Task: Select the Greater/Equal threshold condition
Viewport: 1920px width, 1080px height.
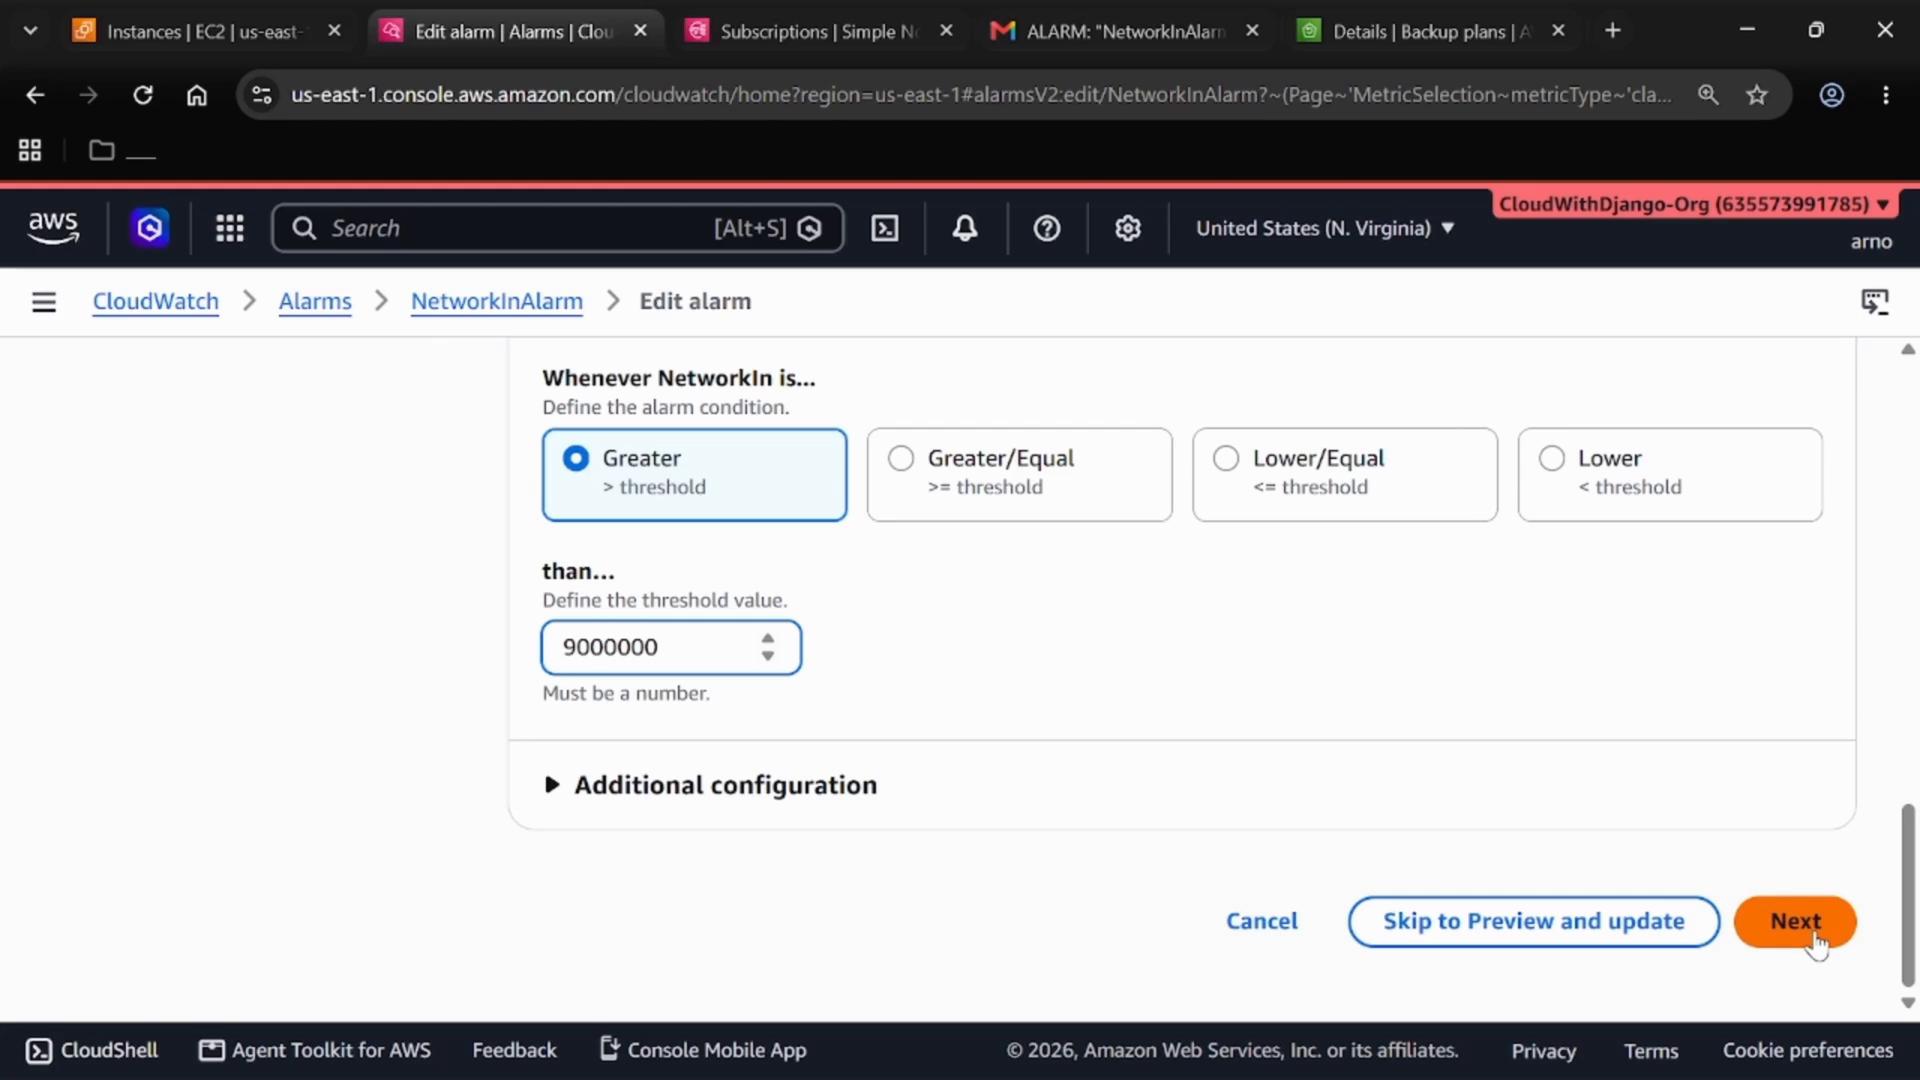Action: click(1019, 474)
